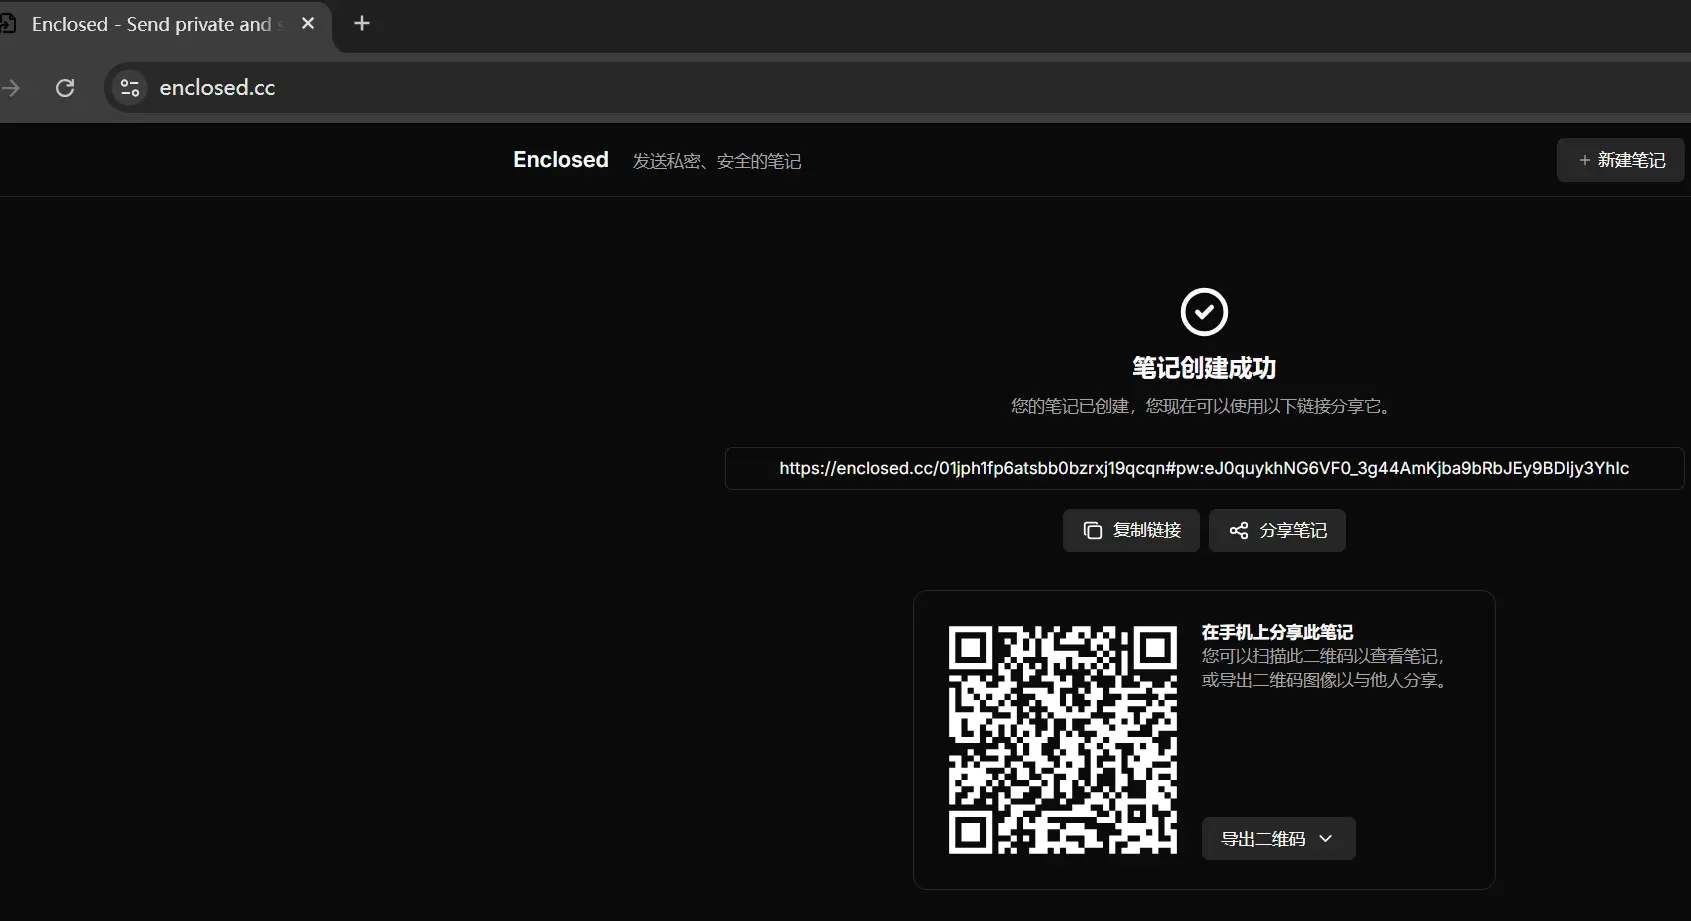Click the 笔记创建成功 heading
Image resolution: width=1691 pixels, height=921 pixels.
[x=1204, y=368]
